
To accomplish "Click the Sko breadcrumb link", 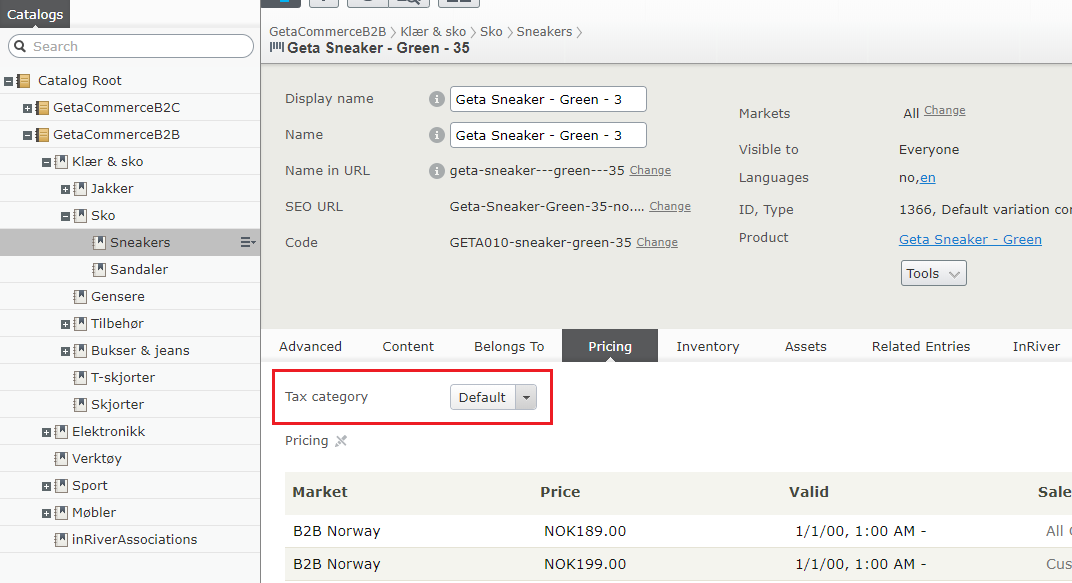I will point(491,31).
